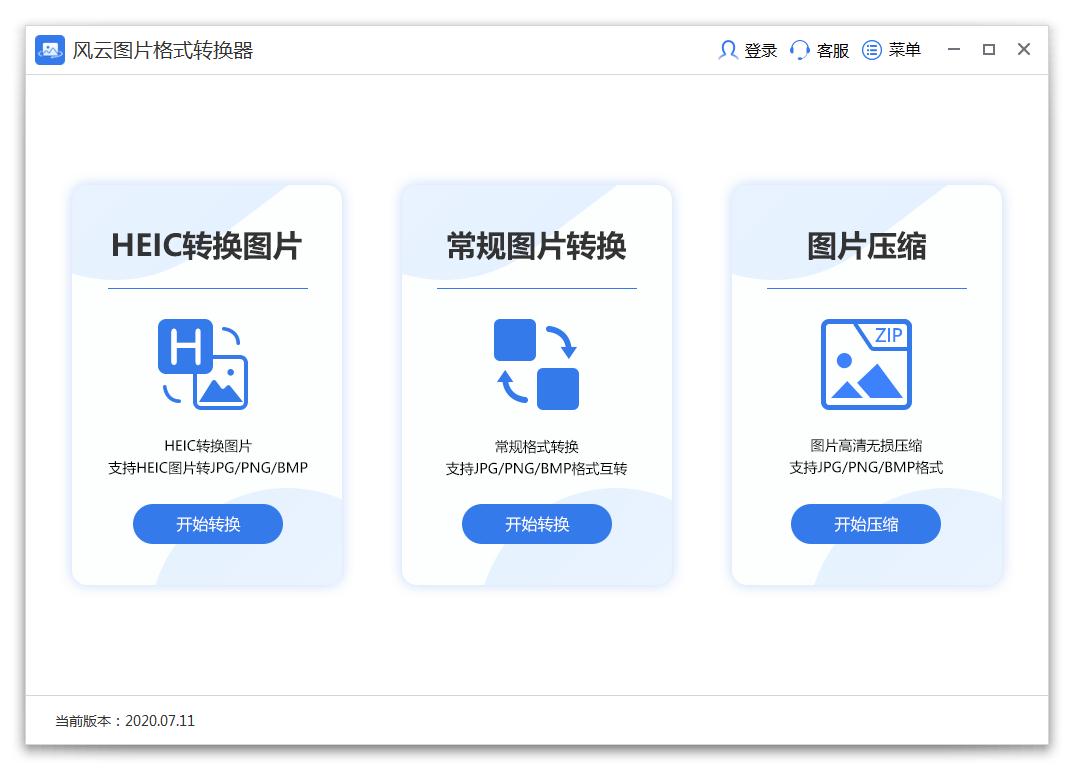Click text 图片高清无损压缩

[866, 446]
